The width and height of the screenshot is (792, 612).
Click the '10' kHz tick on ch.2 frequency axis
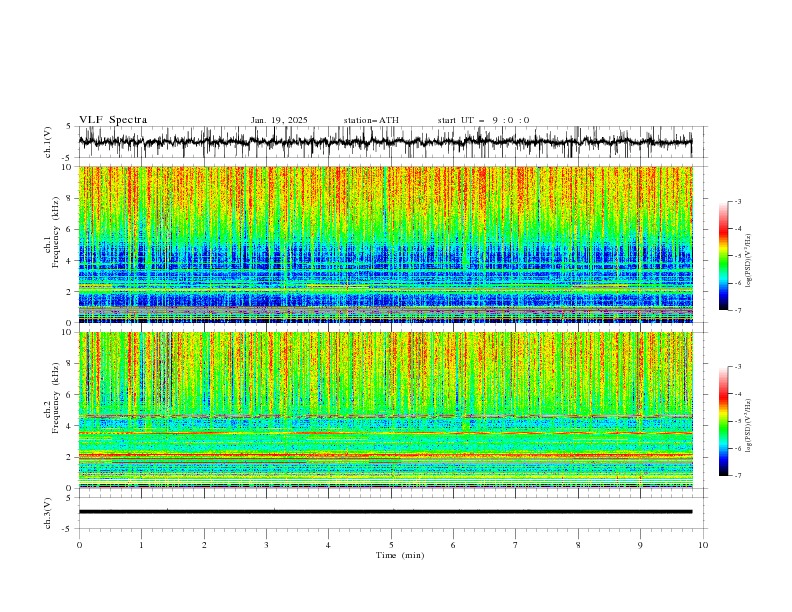pyautogui.click(x=69, y=332)
